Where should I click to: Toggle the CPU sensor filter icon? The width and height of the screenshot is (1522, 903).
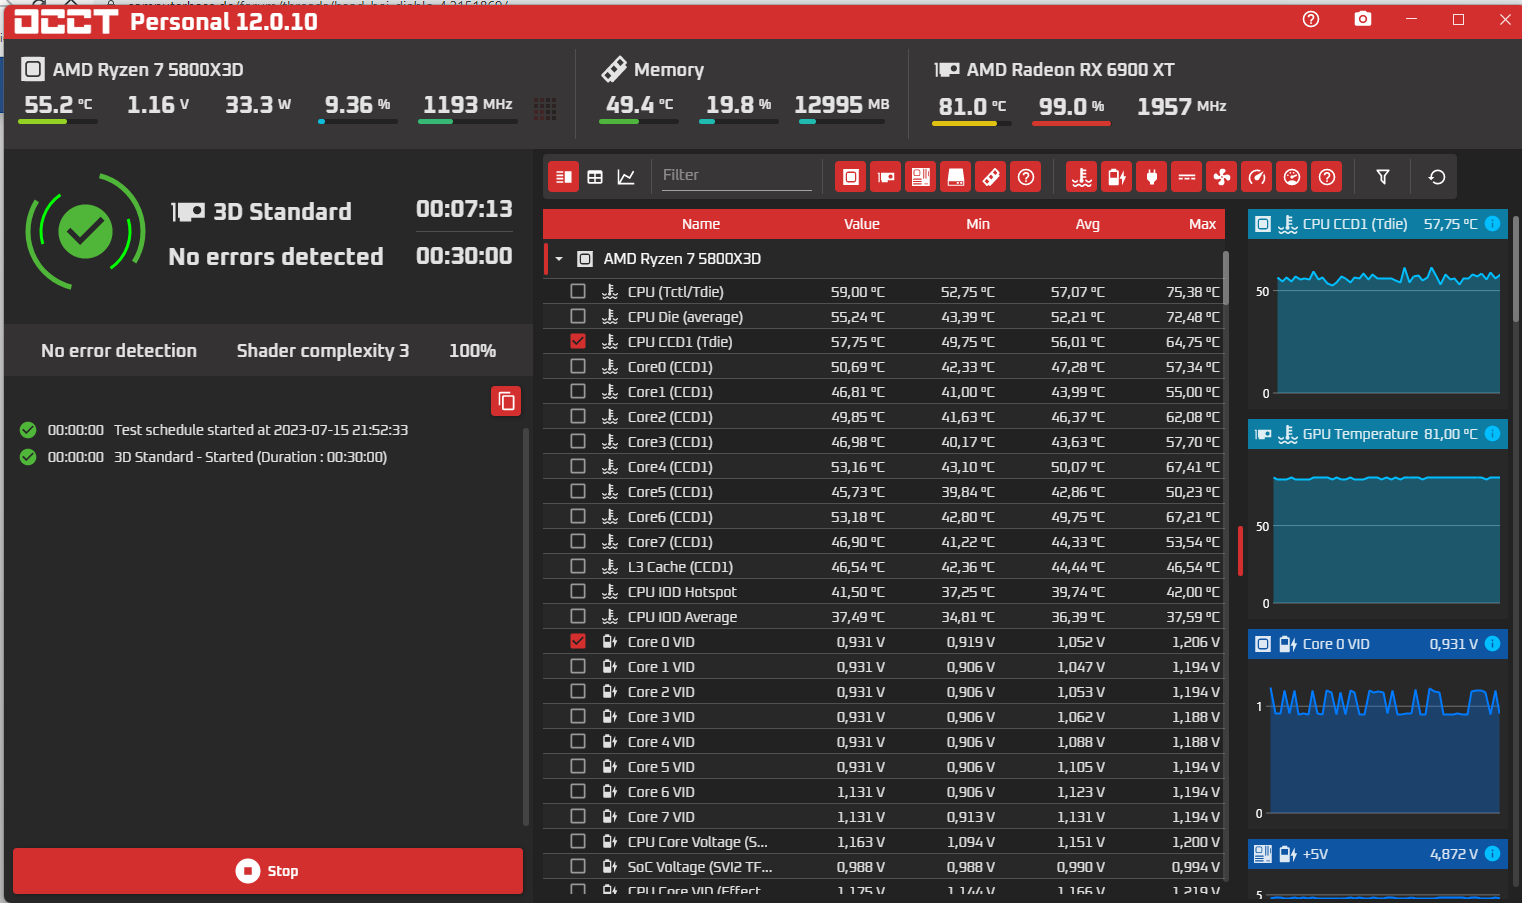[851, 177]
